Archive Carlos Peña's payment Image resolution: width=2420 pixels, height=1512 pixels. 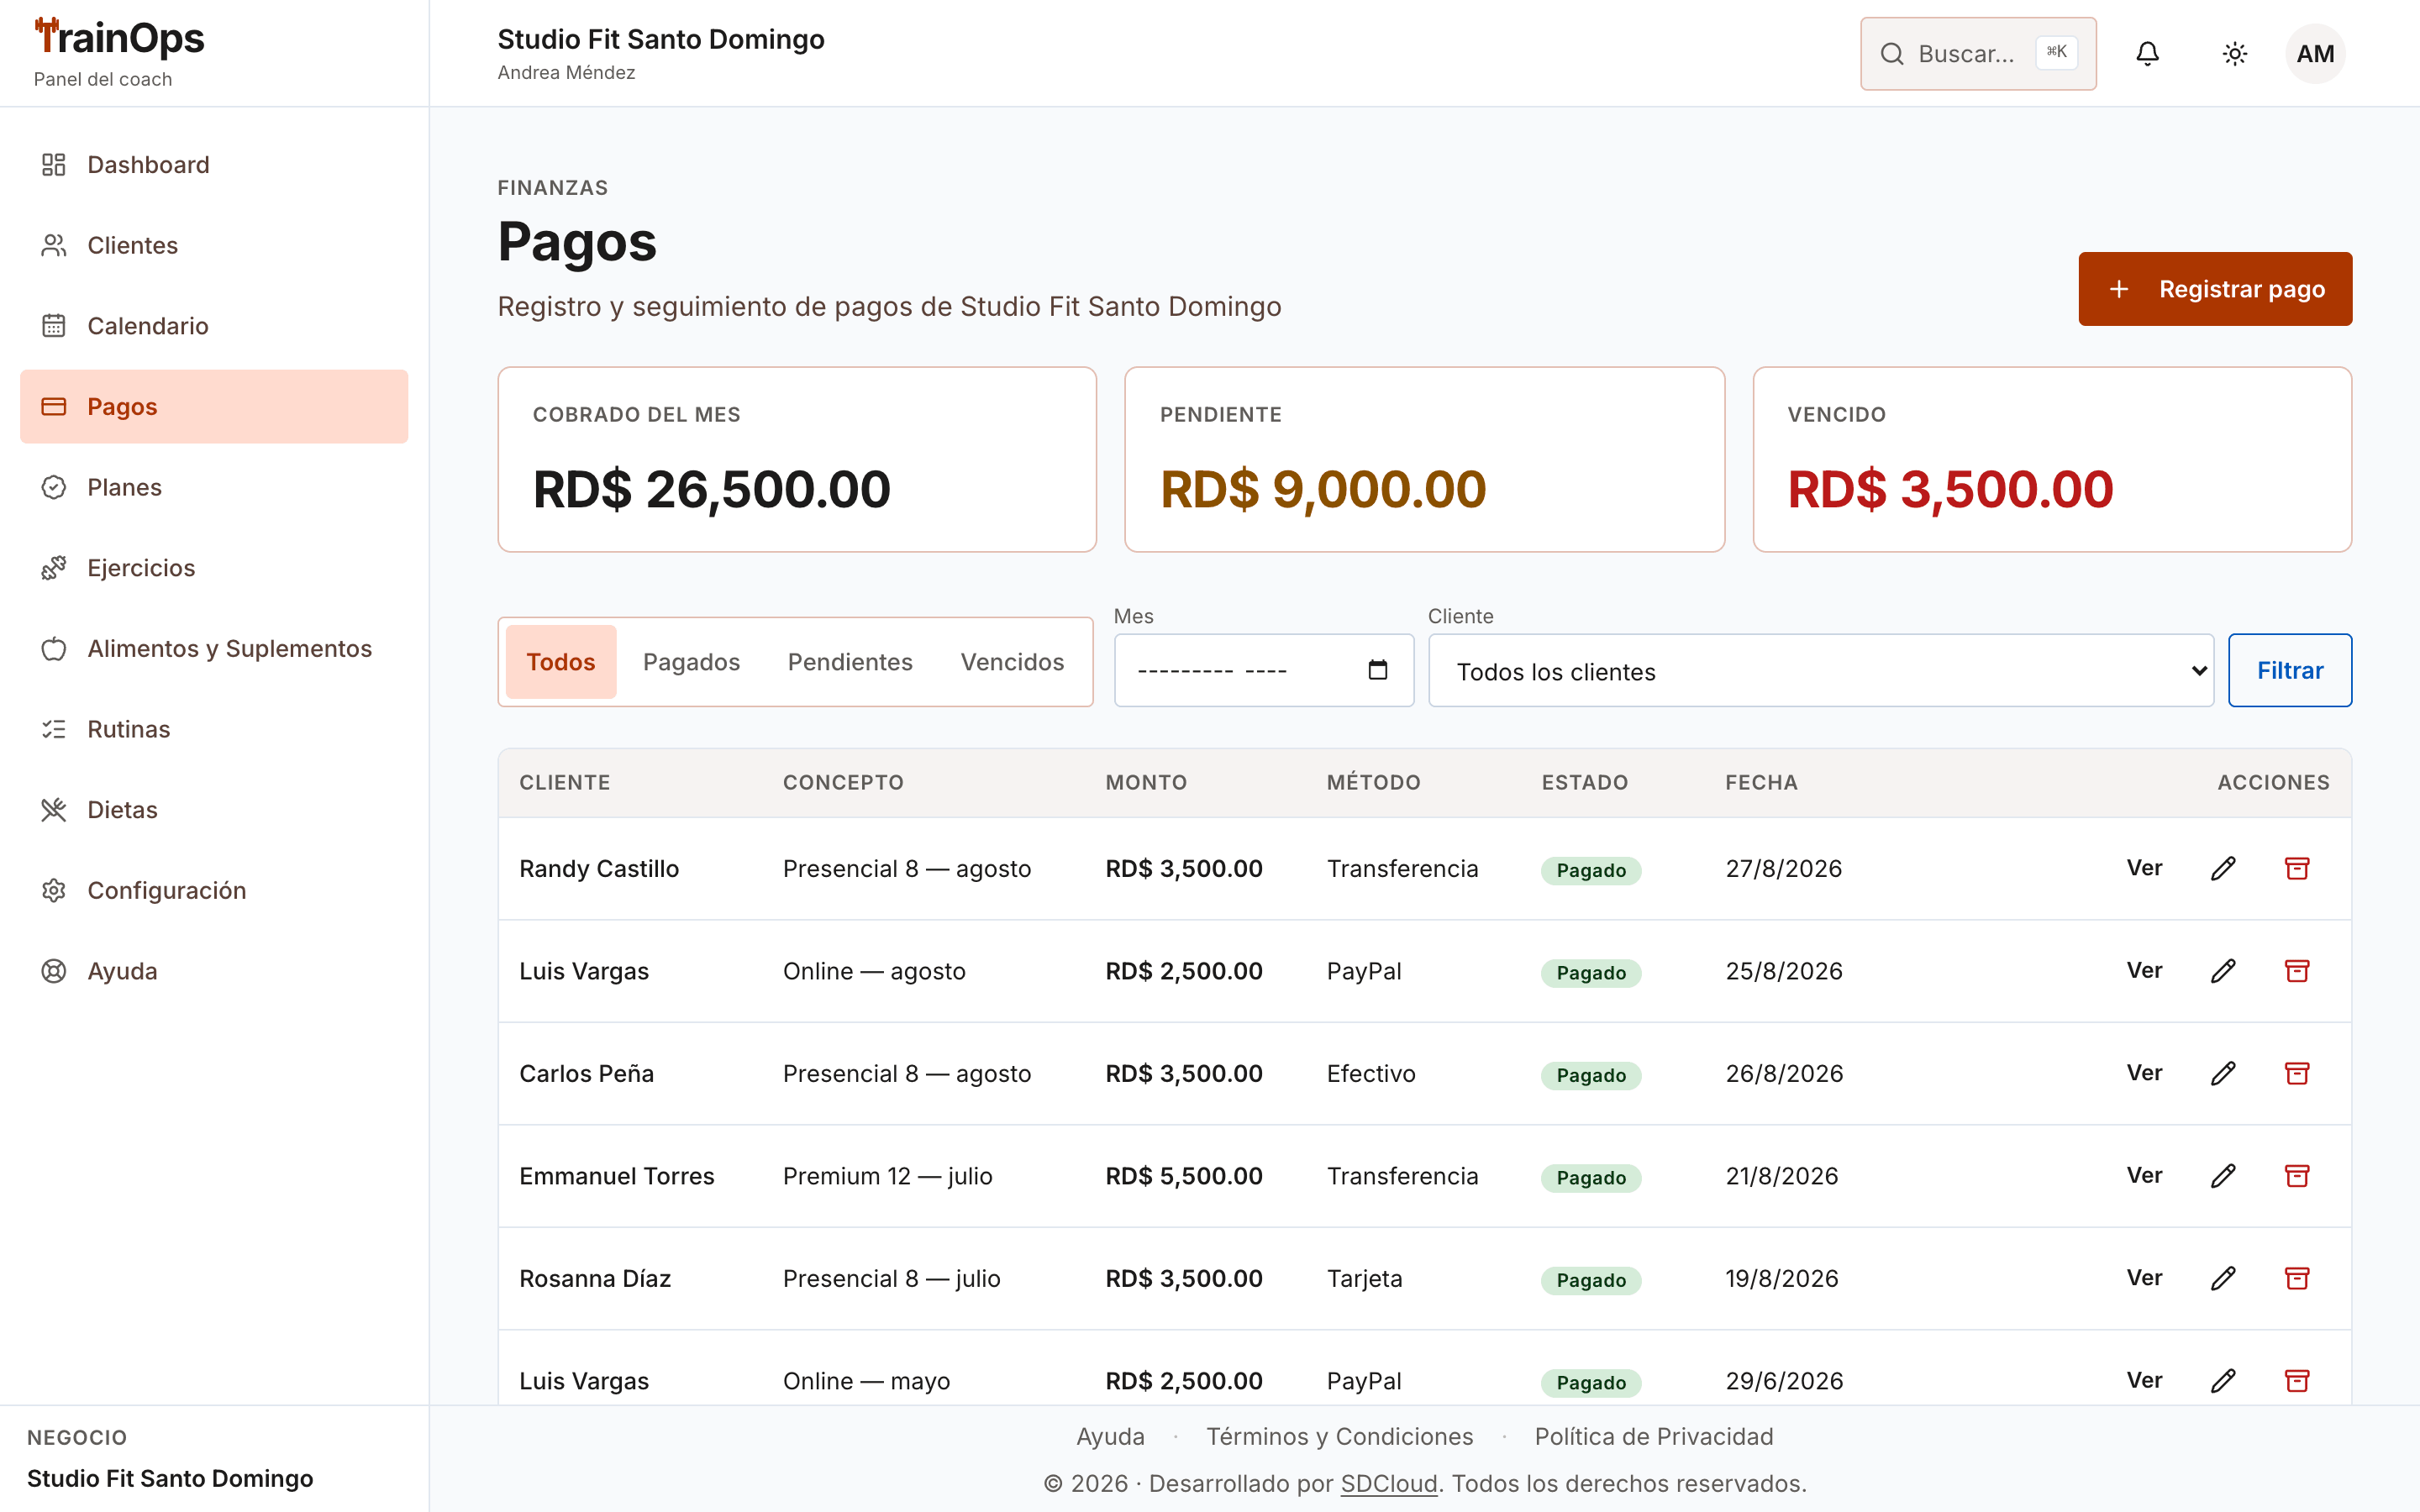point(2297,1073)
